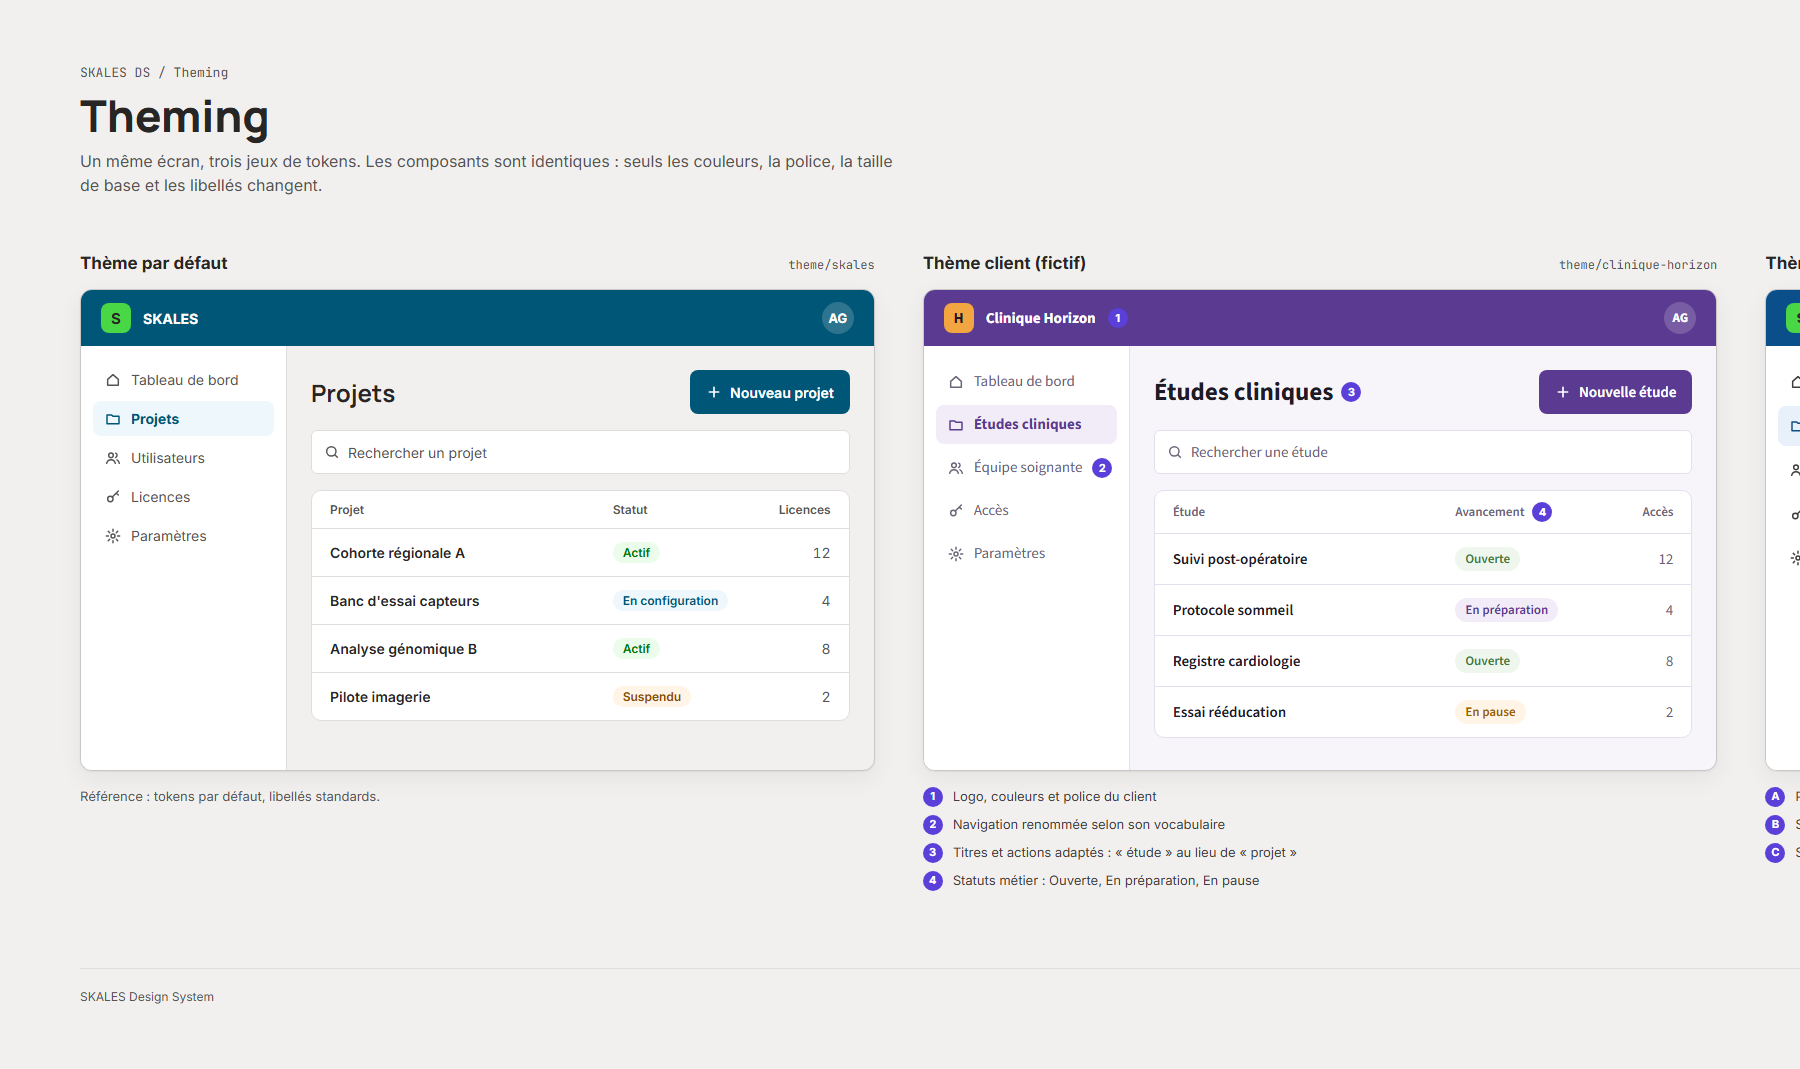This screenshot has width=1800, height=1069.
Task: Open the Protocole sommeil row
Action: pyautogui.click(x=1423, y=610)
